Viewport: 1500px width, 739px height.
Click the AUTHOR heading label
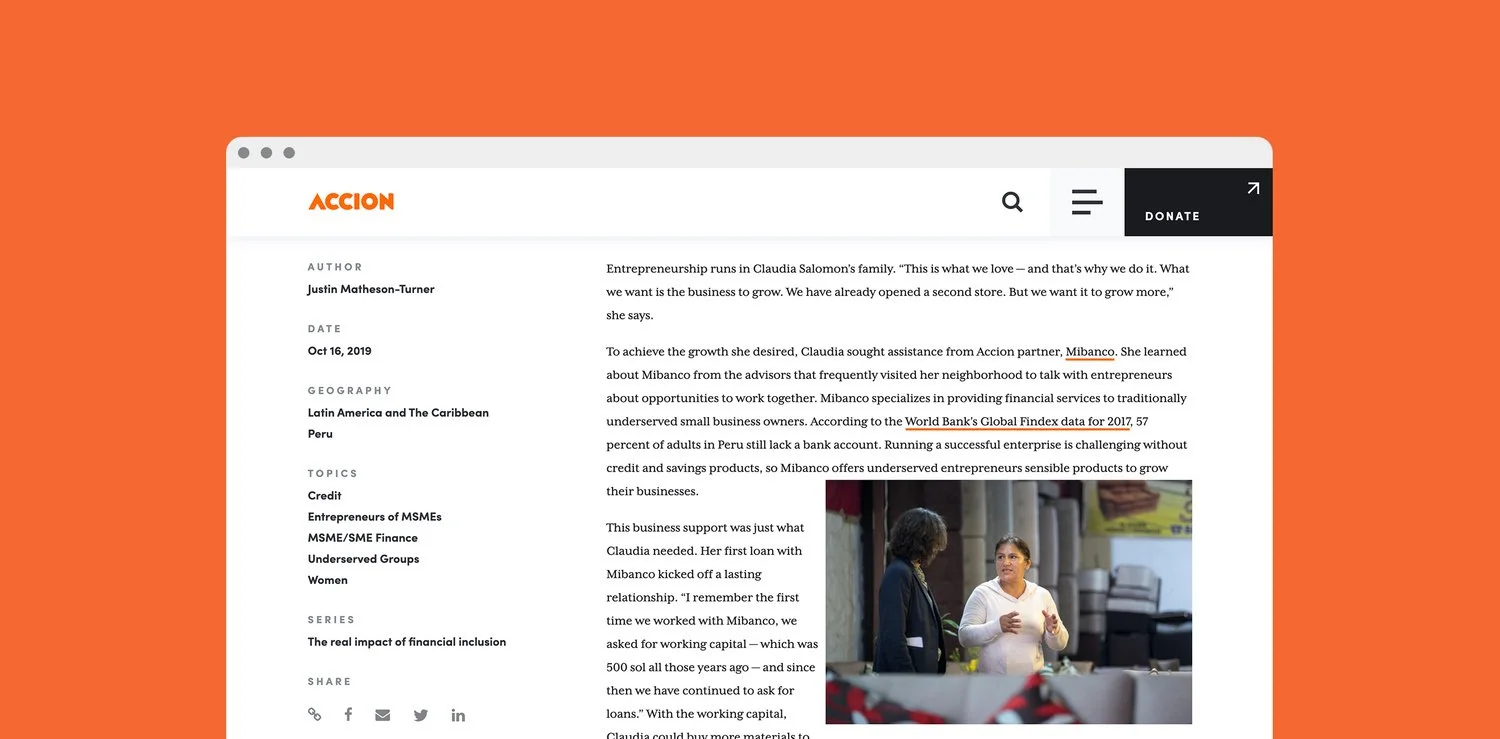(335, 267)
